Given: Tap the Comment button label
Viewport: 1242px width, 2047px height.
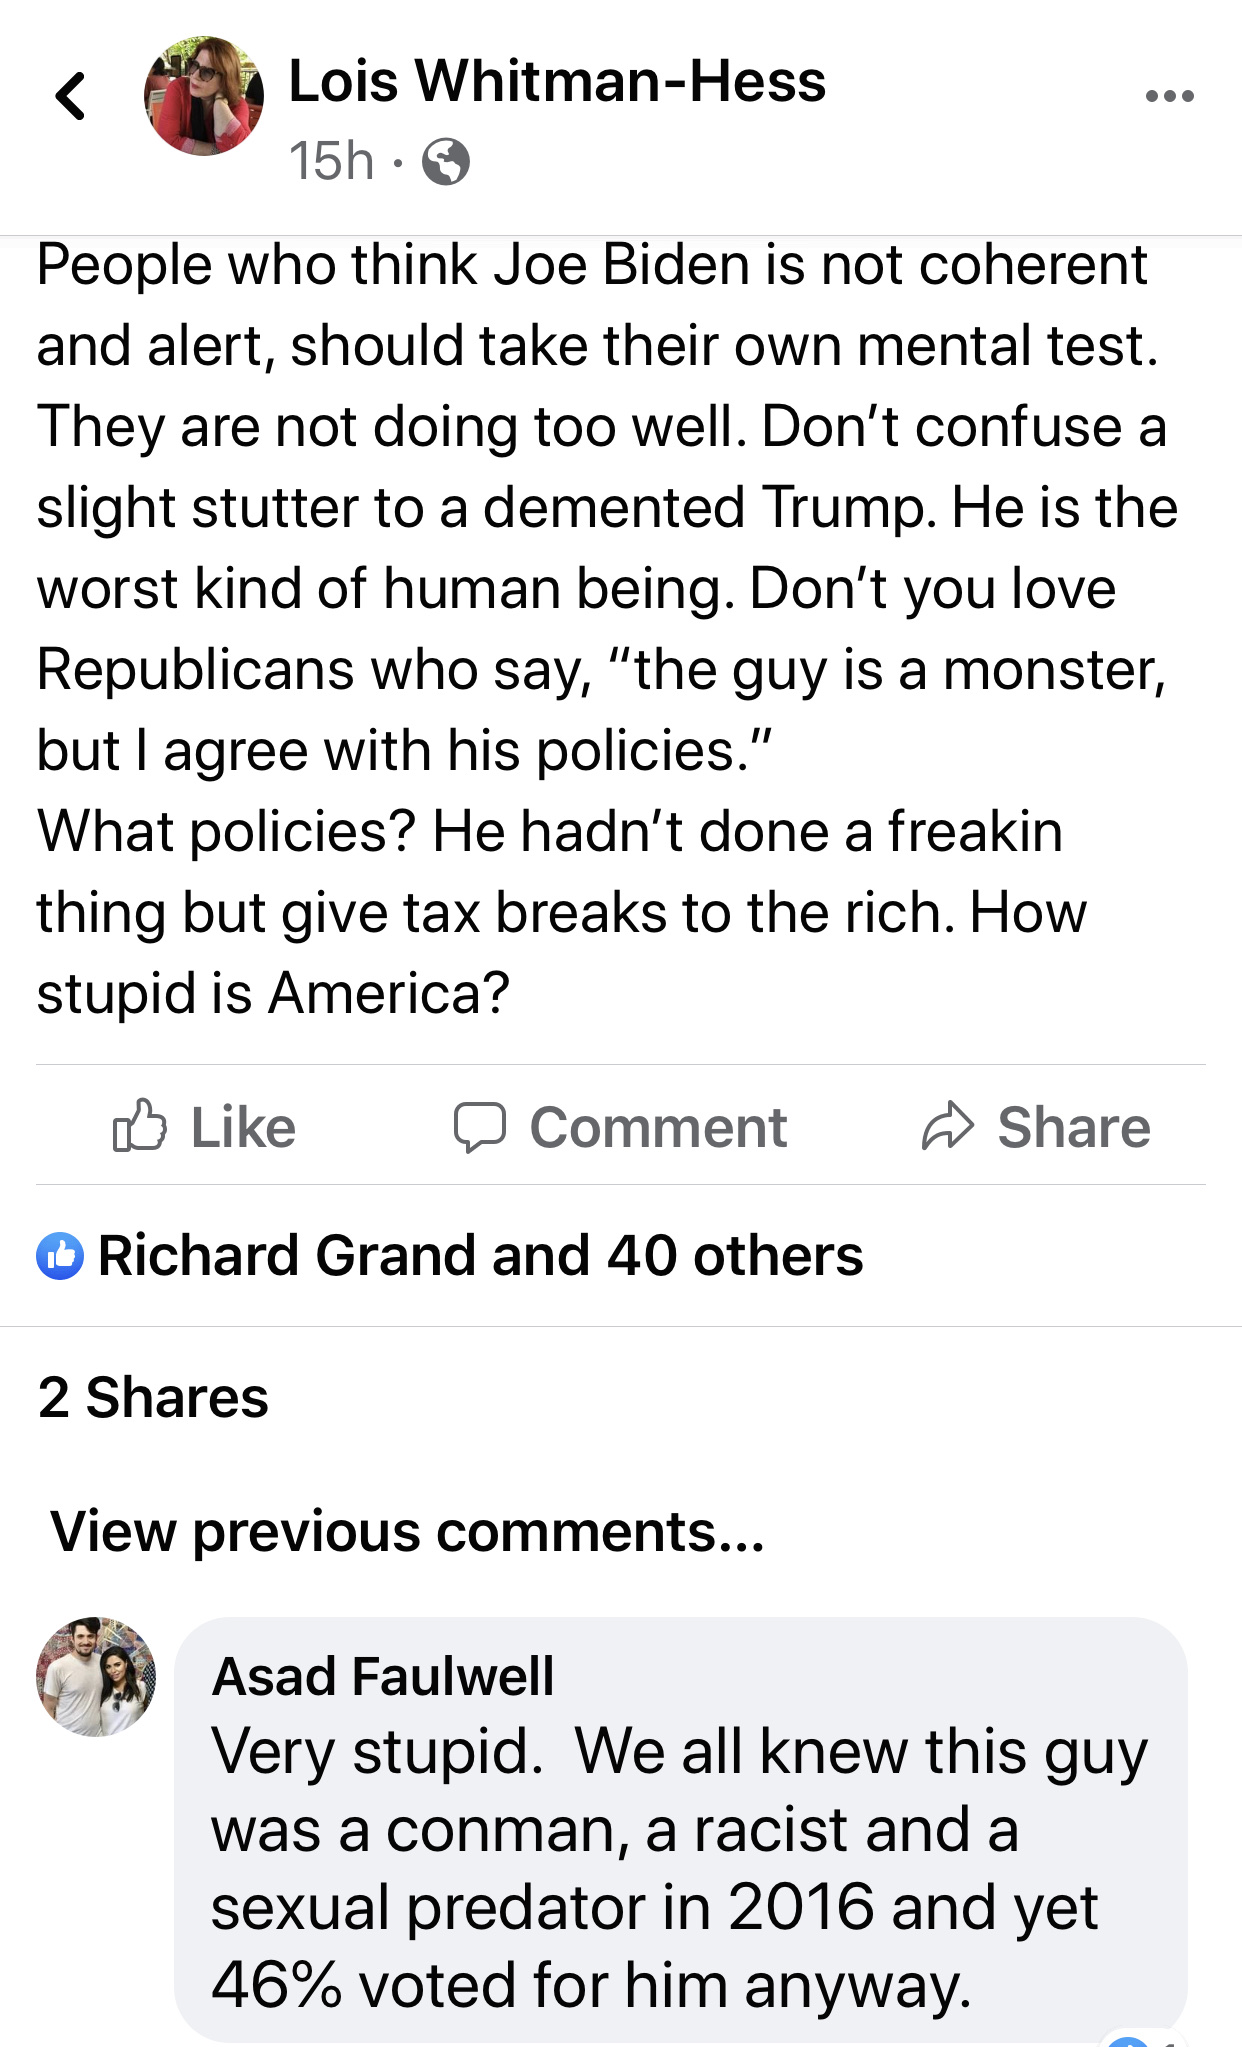Looking at the screenshot, I should pyautogui.click(x=658, y=1127).
